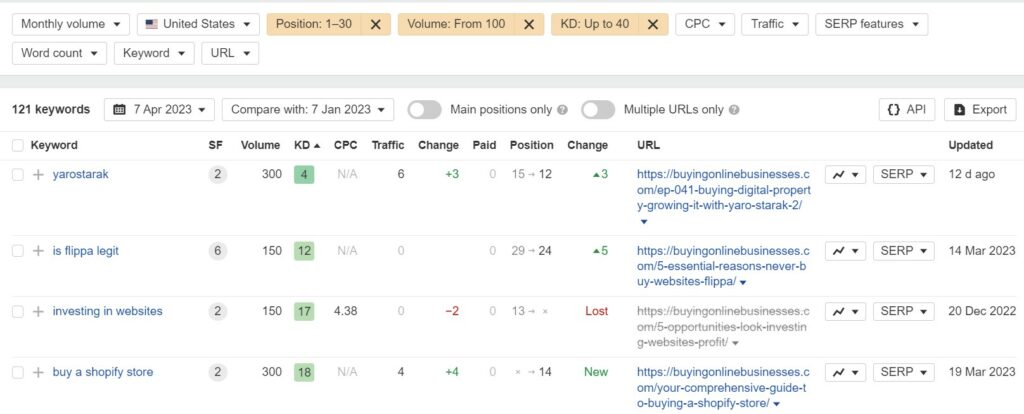Open chart icon for yarostarak row
The image size is (1024, 414).
[x=845, y=175]
